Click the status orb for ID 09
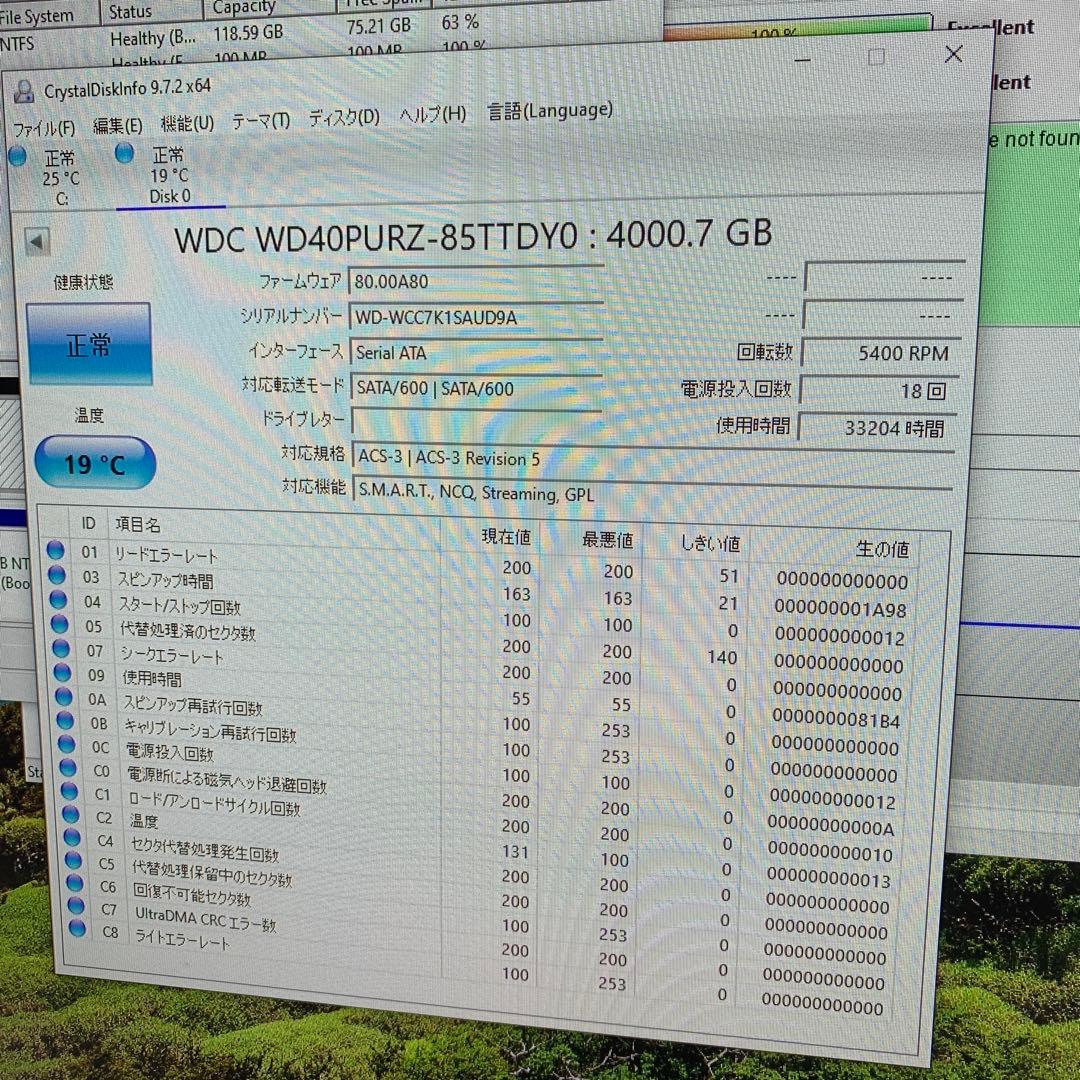Image resolution: width=1080 pixels, height=1080 pixels. tap(63, 673)
